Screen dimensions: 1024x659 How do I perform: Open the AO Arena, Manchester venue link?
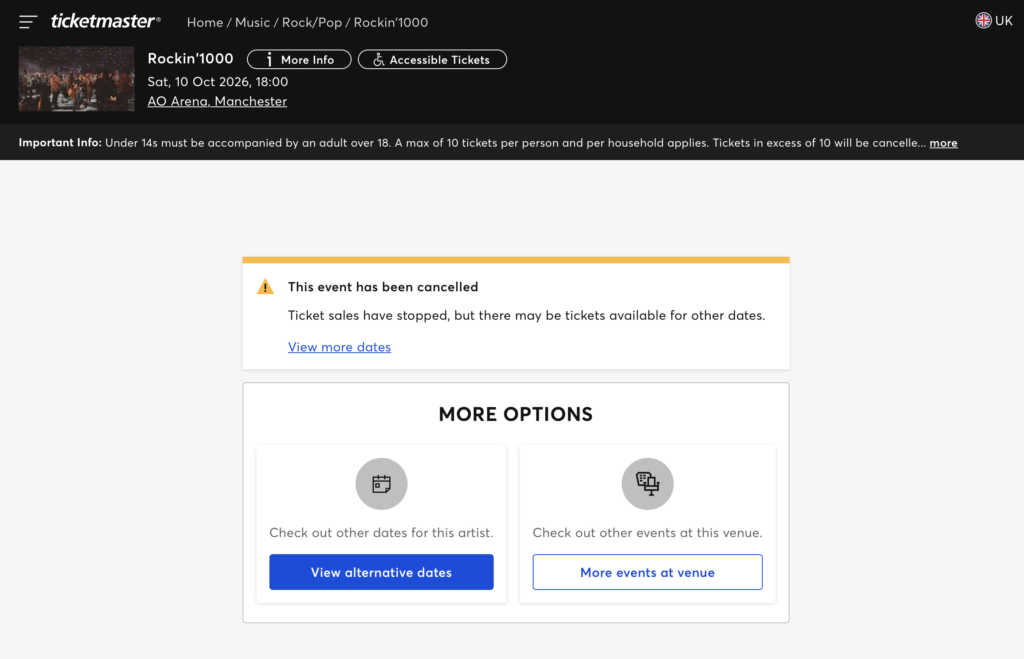tap(217, 101)
